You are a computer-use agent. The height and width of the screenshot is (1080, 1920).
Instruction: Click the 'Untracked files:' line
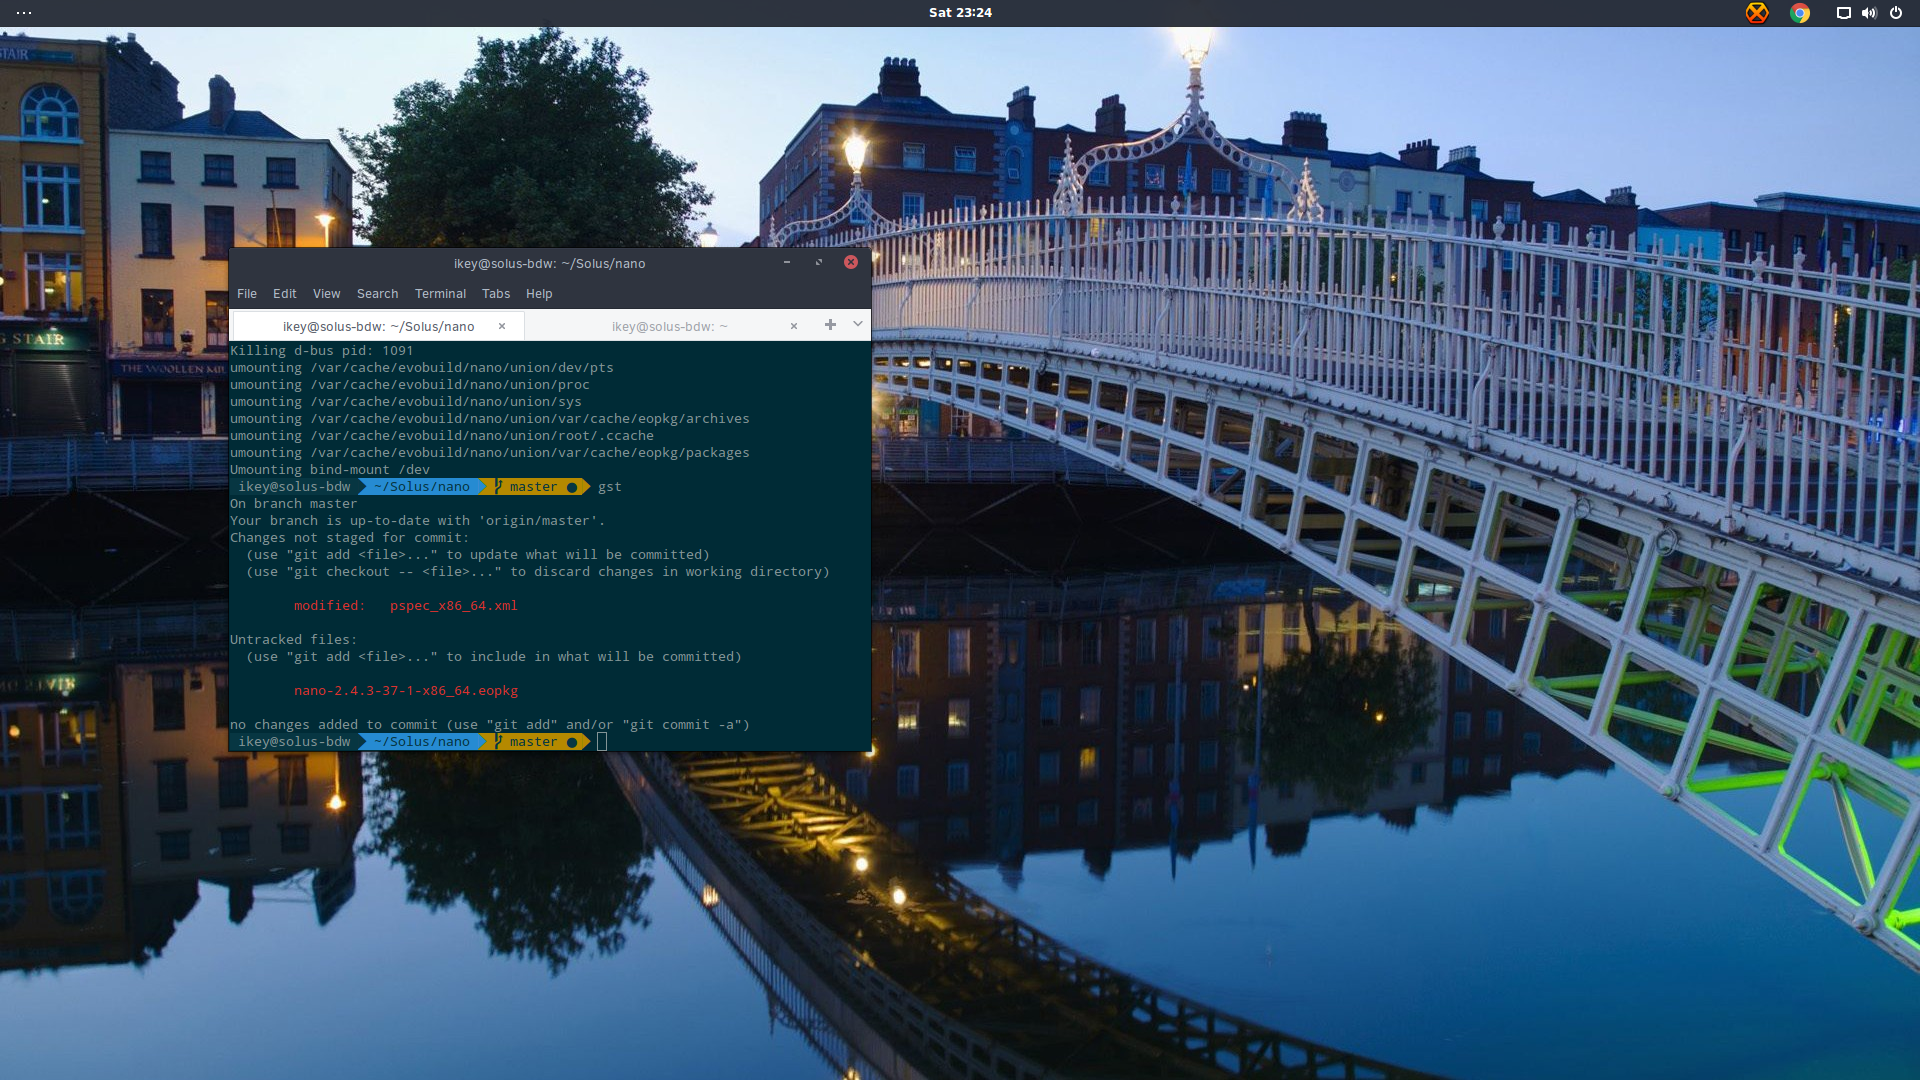coord(293,640)
